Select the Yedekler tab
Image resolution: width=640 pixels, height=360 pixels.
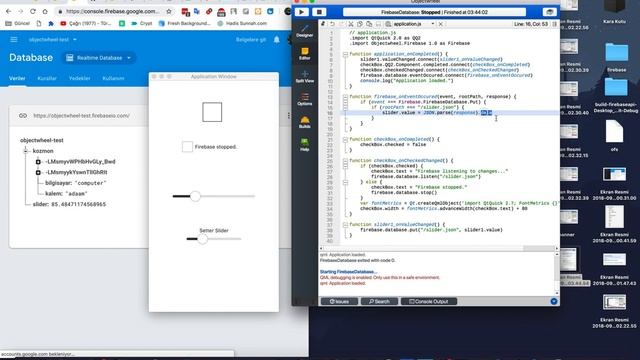pyautogui.click(x=80, y=78)
